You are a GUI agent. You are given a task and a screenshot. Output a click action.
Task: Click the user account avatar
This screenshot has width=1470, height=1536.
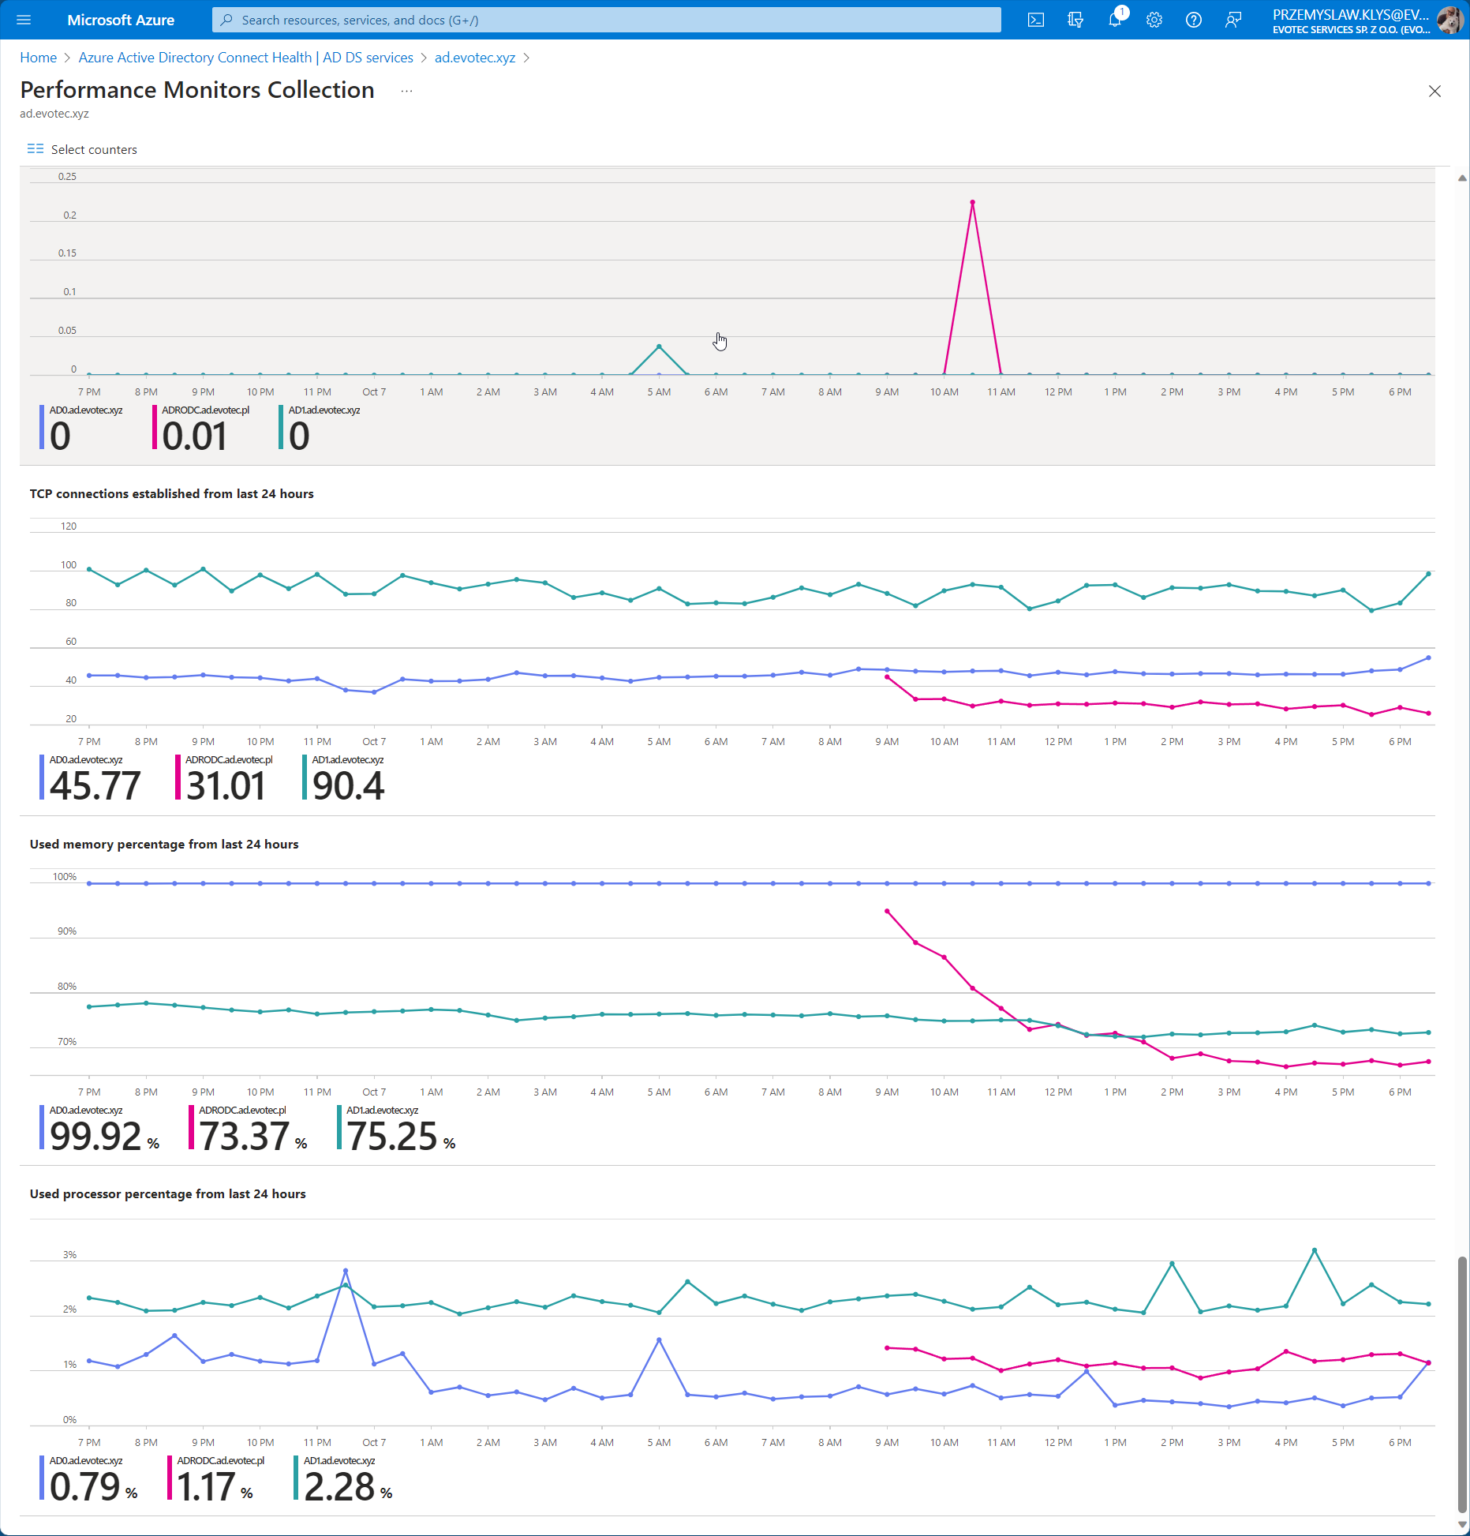point(1448,20)
